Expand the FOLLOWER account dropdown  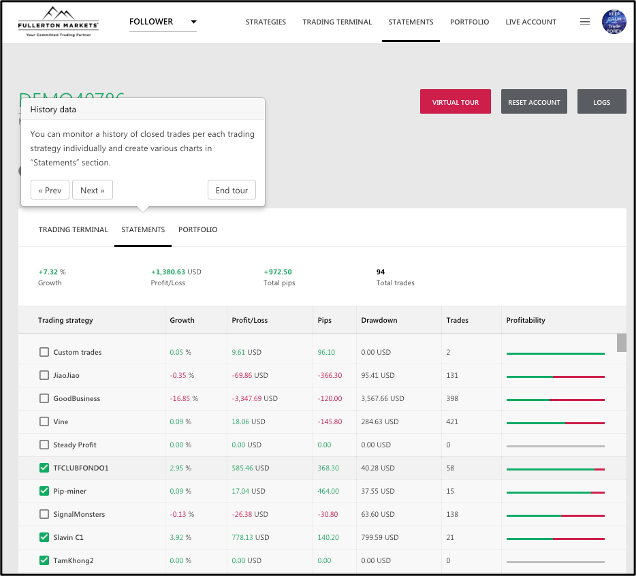[163, 22]
